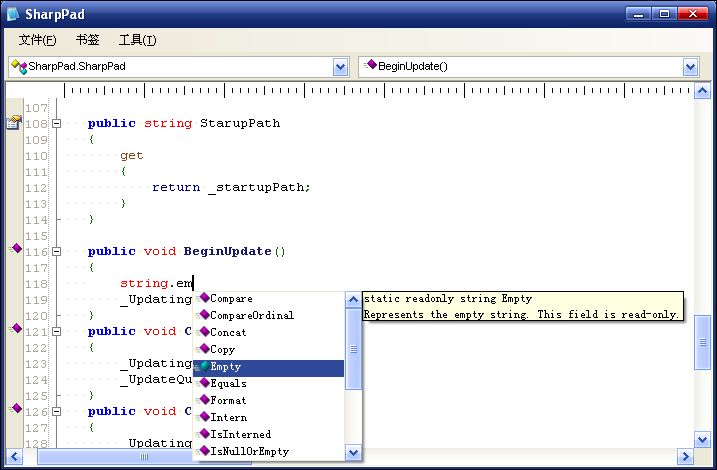
Task: Click the method marker icon at line 126
Action: tap(16, 409)
